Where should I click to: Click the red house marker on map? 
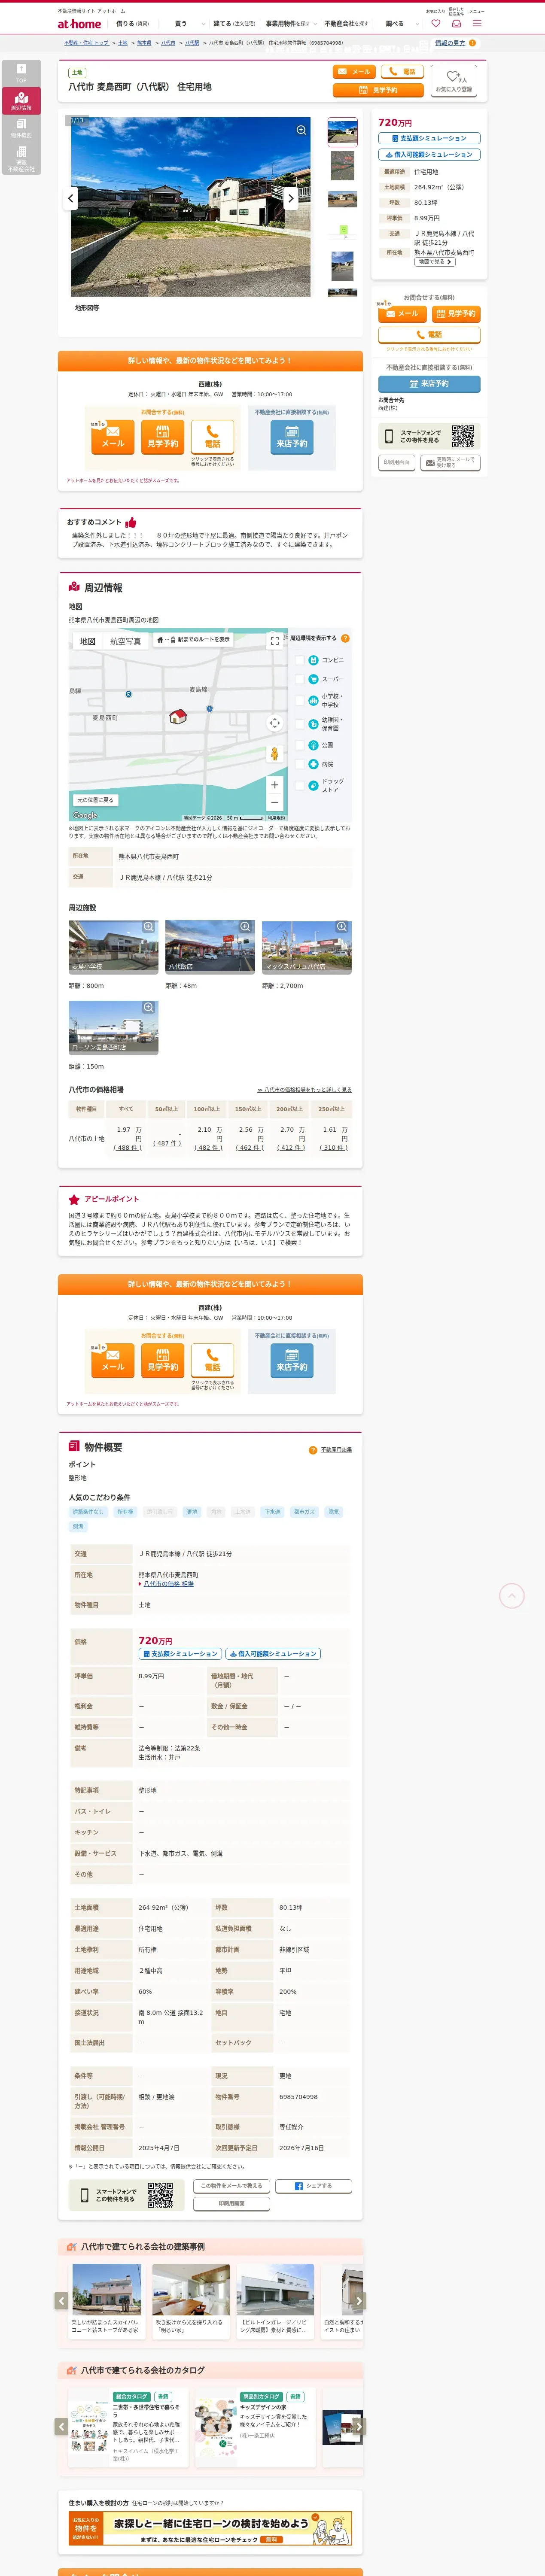pos(177,716)
